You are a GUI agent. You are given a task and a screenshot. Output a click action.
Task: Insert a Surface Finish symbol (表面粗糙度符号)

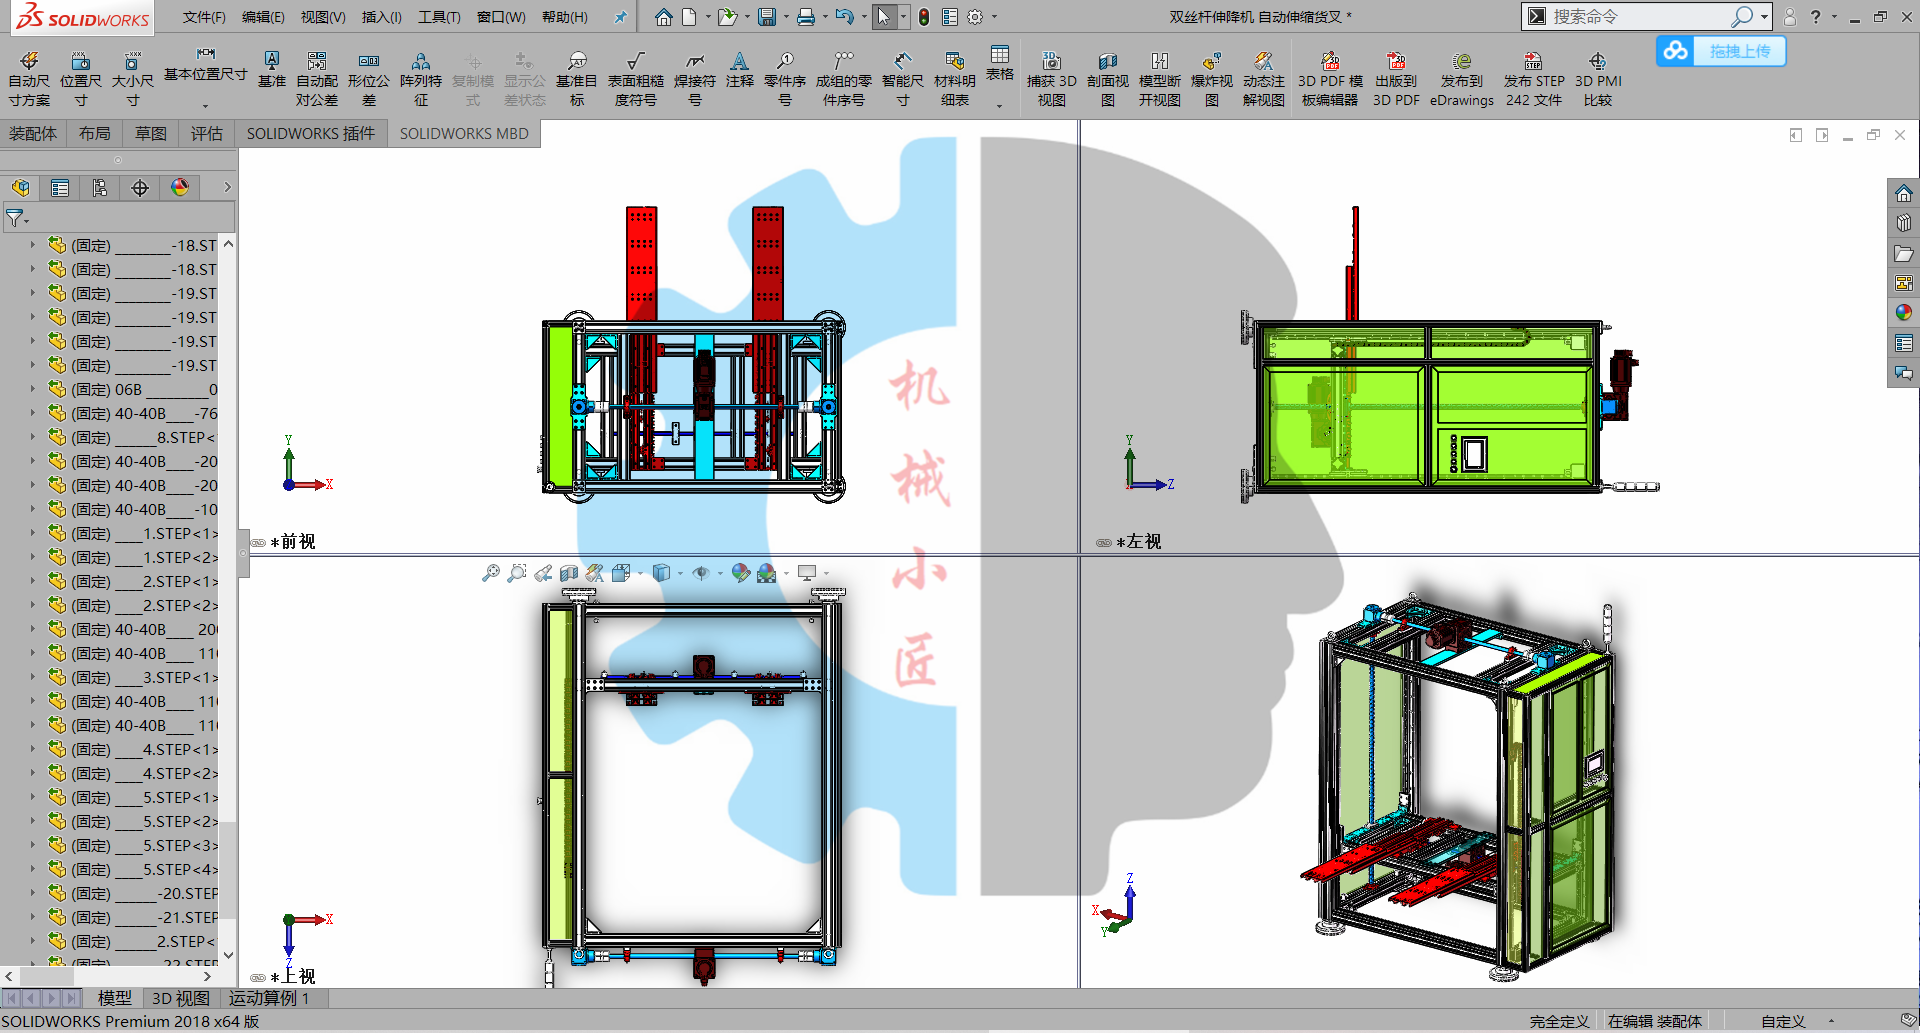click(636, 80)
